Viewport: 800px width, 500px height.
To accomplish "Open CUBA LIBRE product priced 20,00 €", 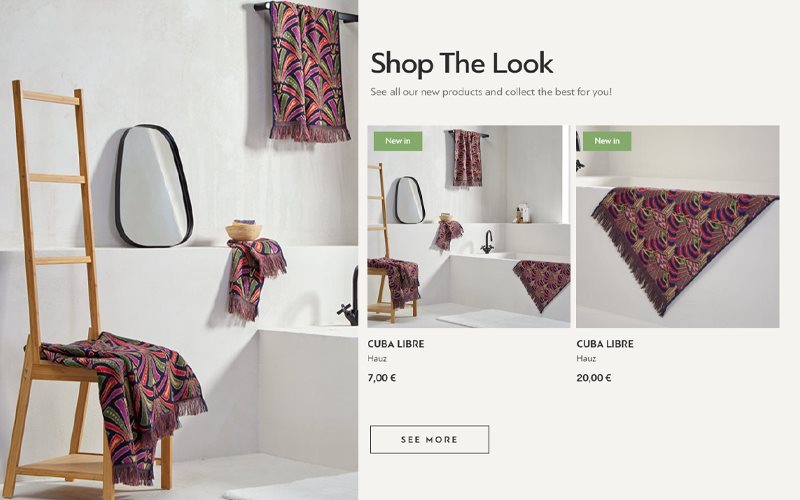I will tap(605, 344).
